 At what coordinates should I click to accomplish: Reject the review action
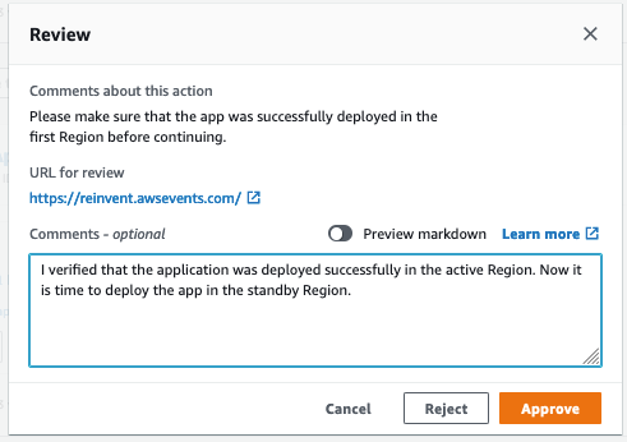click(446, 408)
